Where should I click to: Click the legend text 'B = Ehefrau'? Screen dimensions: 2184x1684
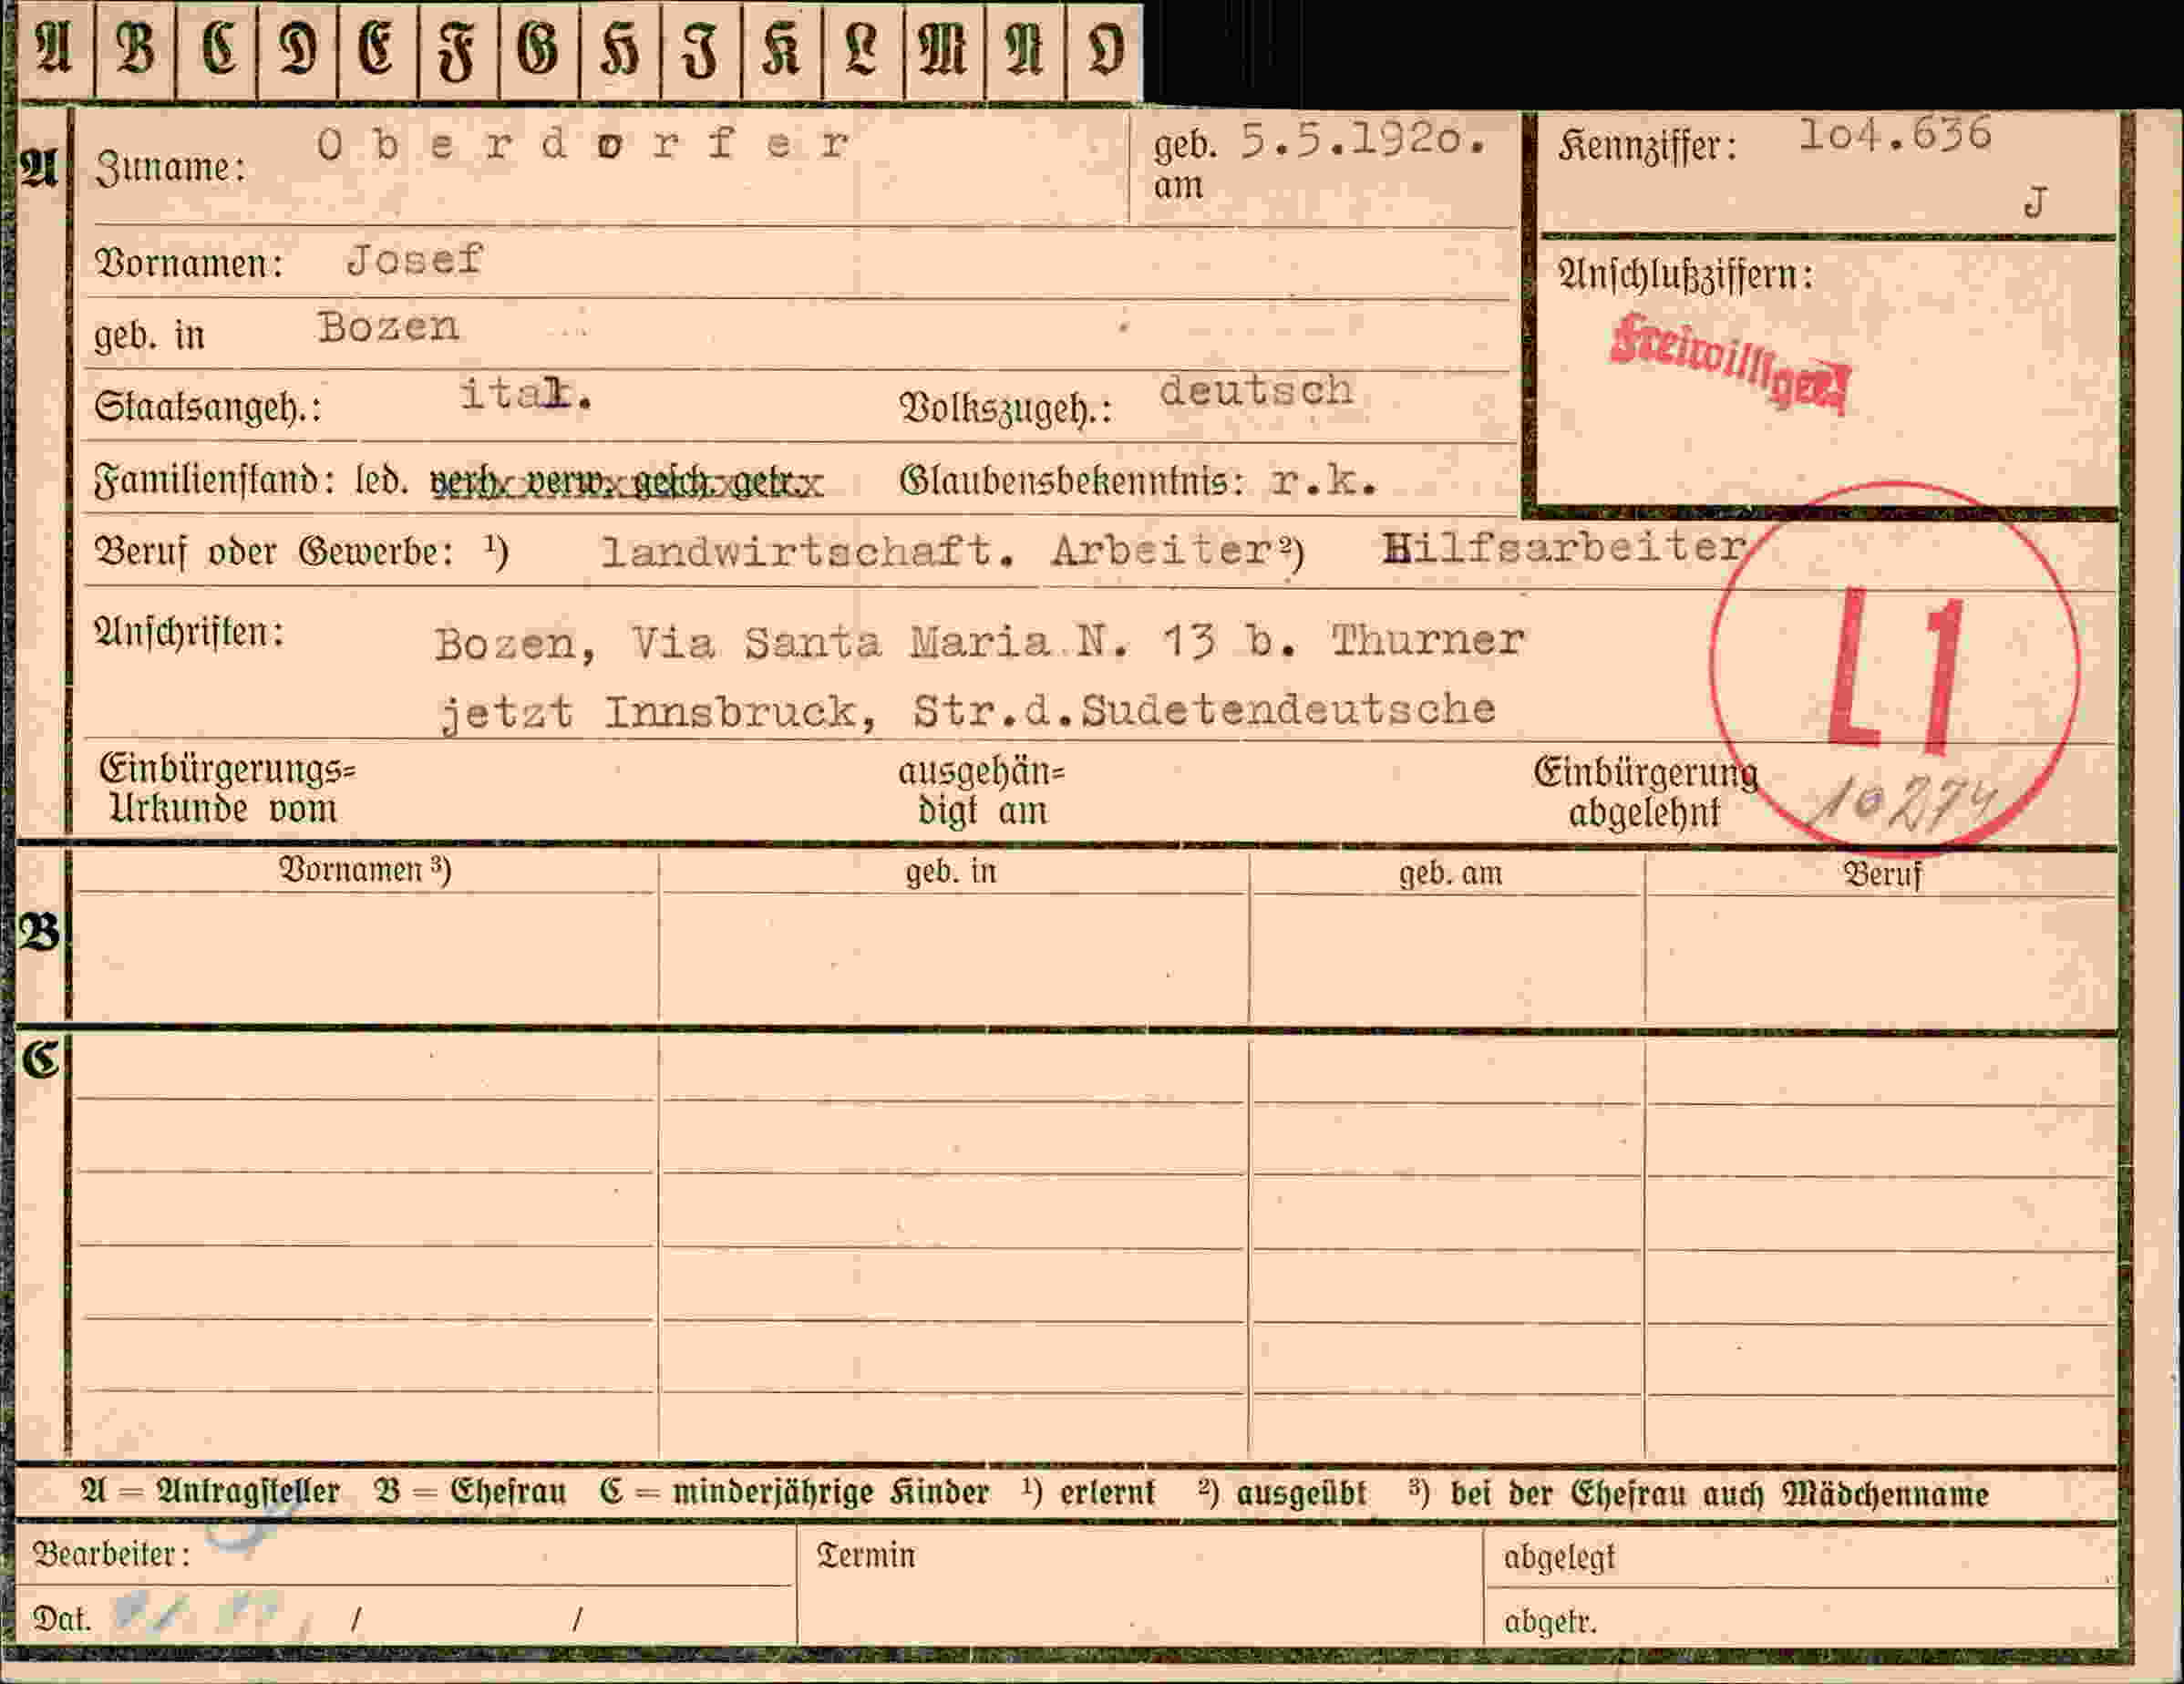click(470, 1492)
